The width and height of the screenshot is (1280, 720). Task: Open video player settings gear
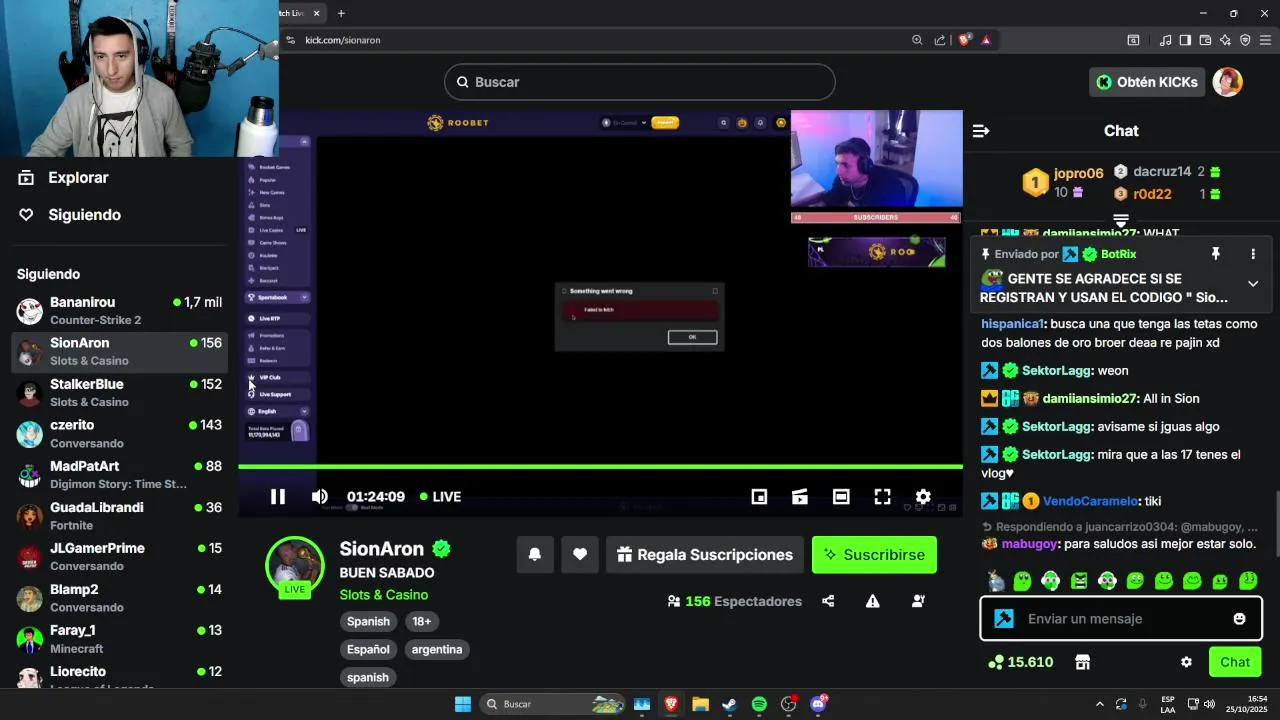coord(923,497)
